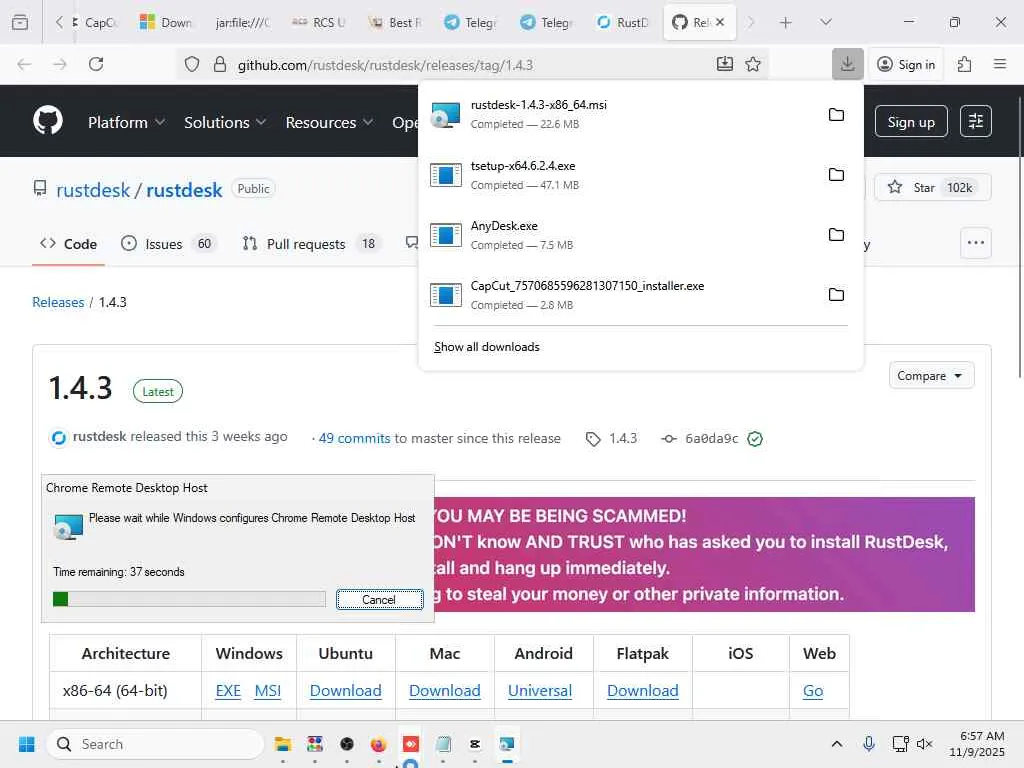This screenshot has height=768, width=1024.
Task: Download the Windows x86-64 EXE
Action: pos(228,690)
